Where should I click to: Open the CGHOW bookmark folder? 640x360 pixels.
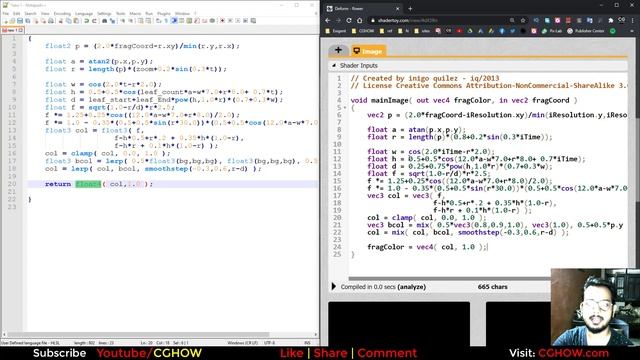pyautogui.click(x=363, y=31)
